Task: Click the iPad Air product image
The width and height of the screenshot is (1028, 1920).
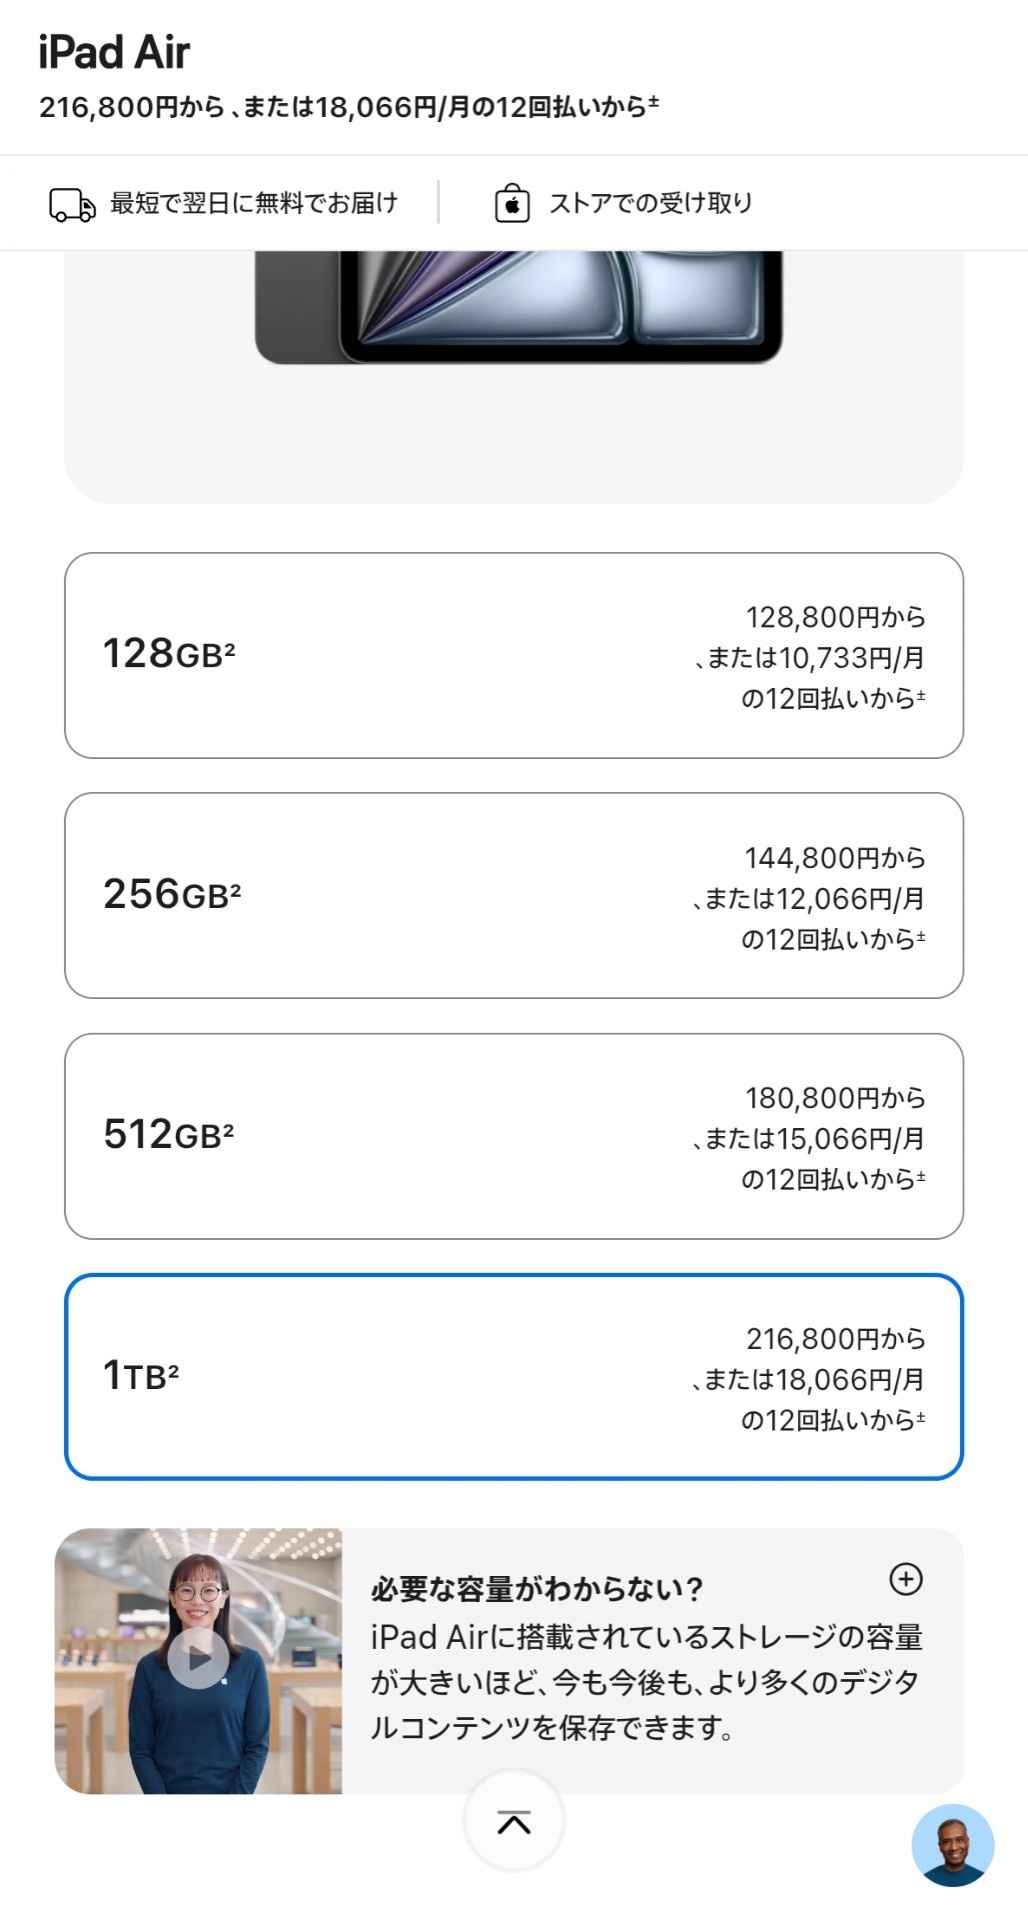Action: (518, 305)
